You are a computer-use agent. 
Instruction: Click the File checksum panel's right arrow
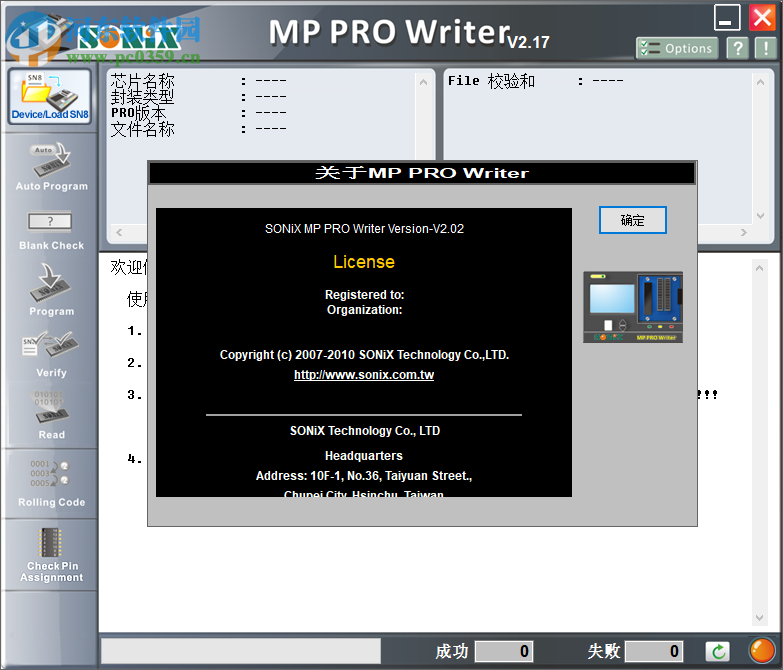(744, 232)
